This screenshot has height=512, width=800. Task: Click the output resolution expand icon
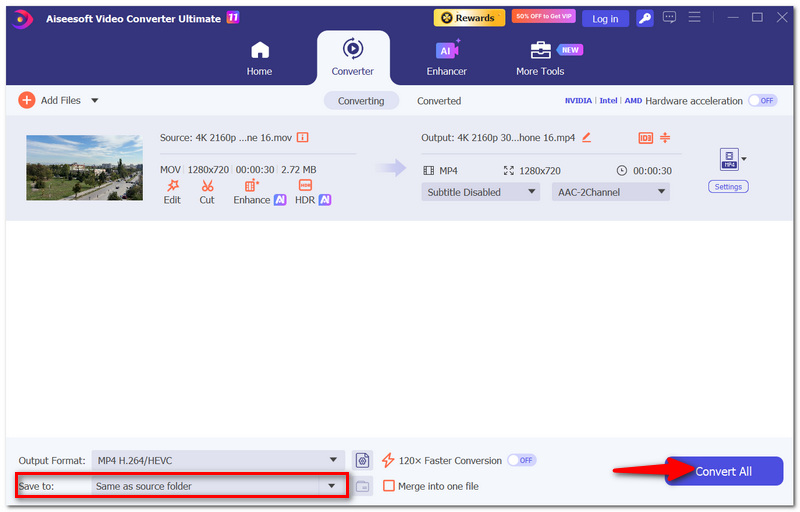509,171
